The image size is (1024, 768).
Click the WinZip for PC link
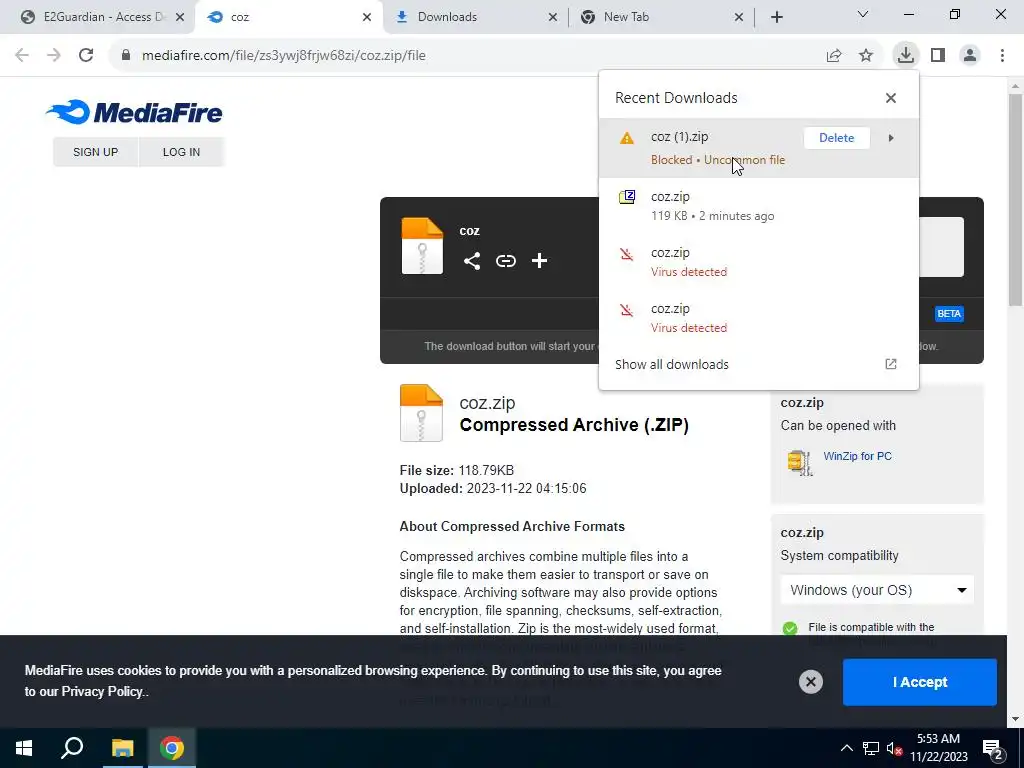[857, 456]
